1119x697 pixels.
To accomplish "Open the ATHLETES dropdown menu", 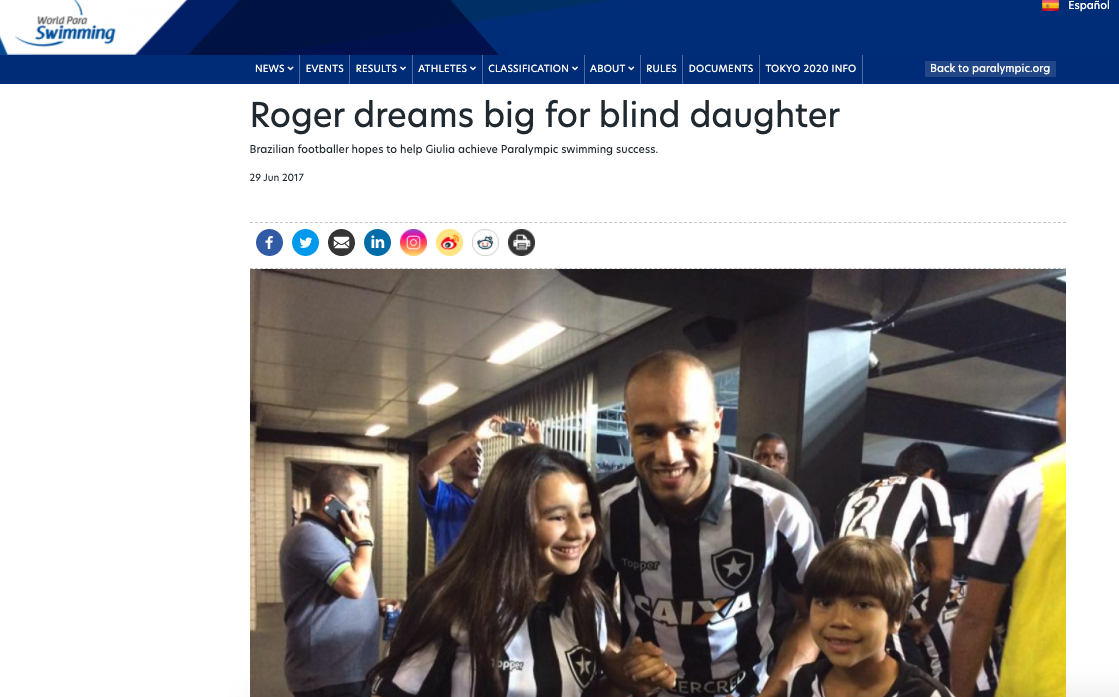I will 447,68.
